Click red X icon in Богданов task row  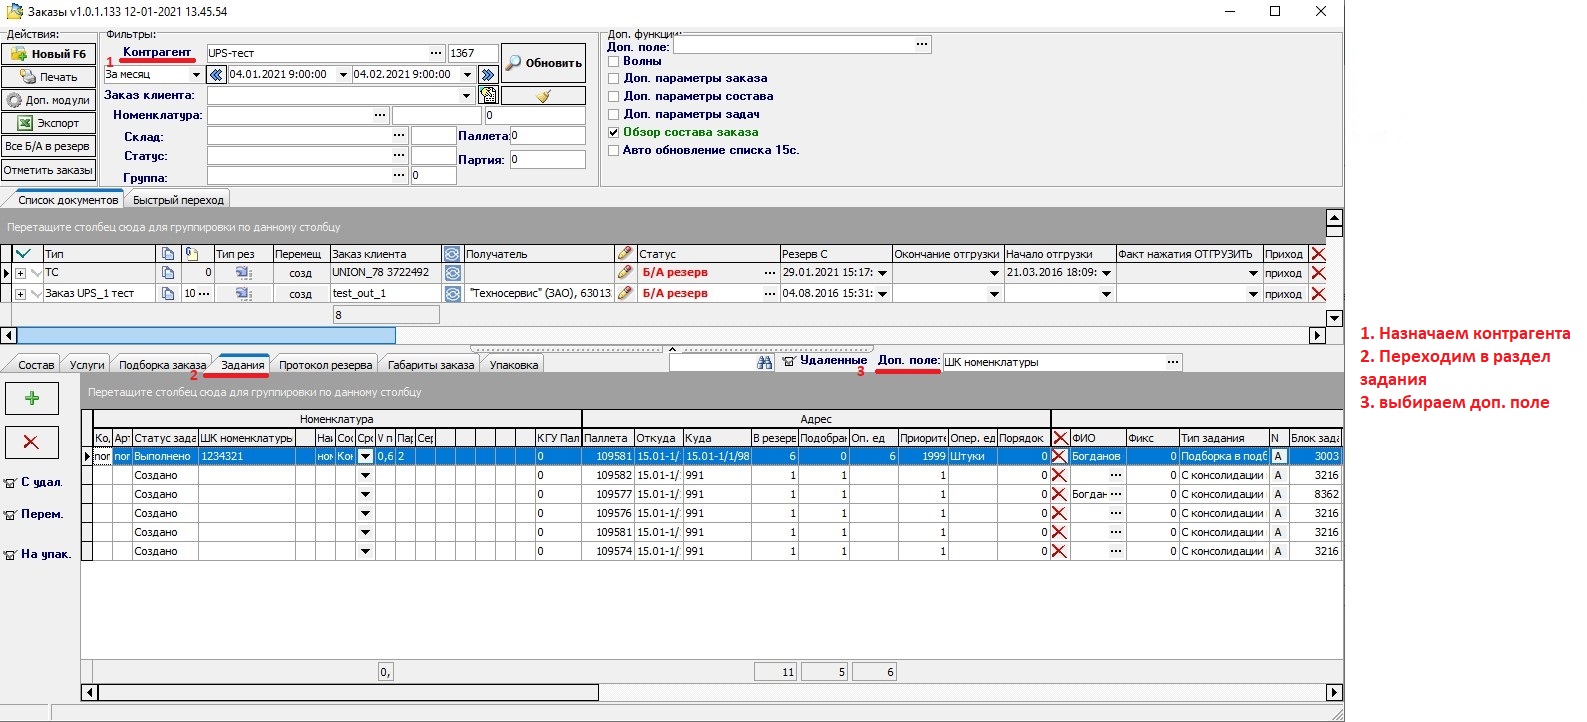tap(1059, 456)
